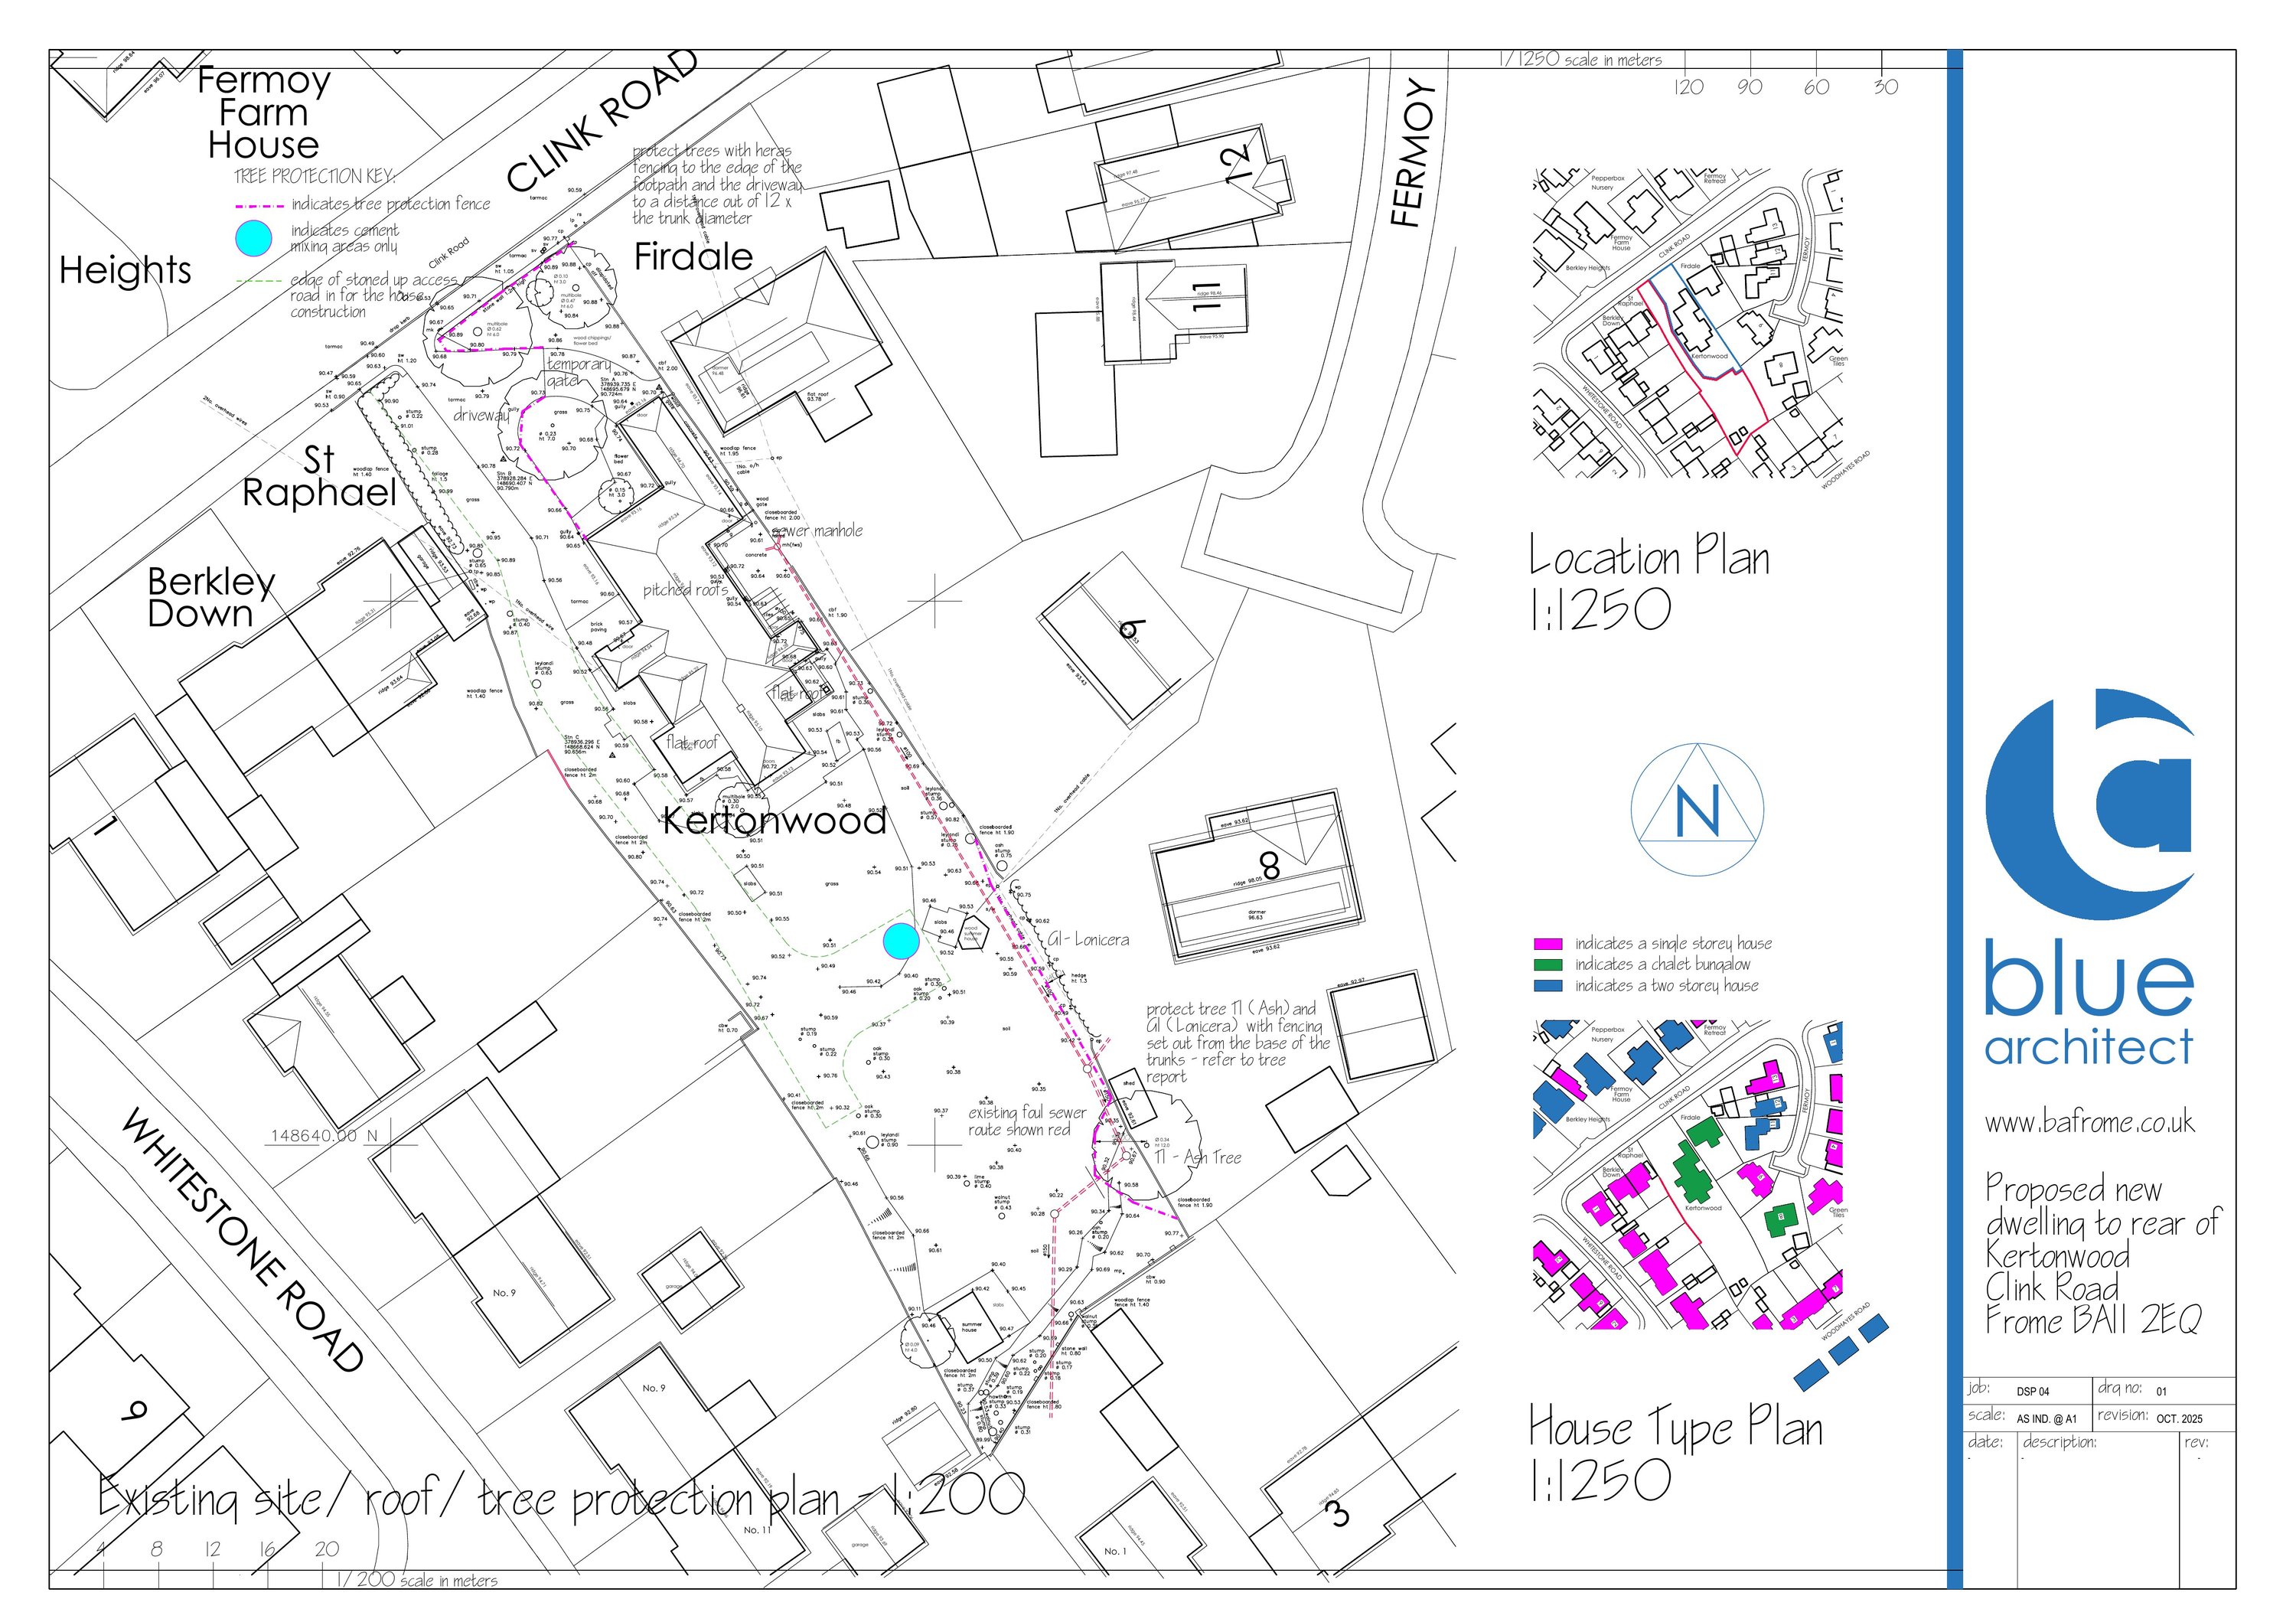Click the magenta single storey house swatch

[x=1547, y=944]
